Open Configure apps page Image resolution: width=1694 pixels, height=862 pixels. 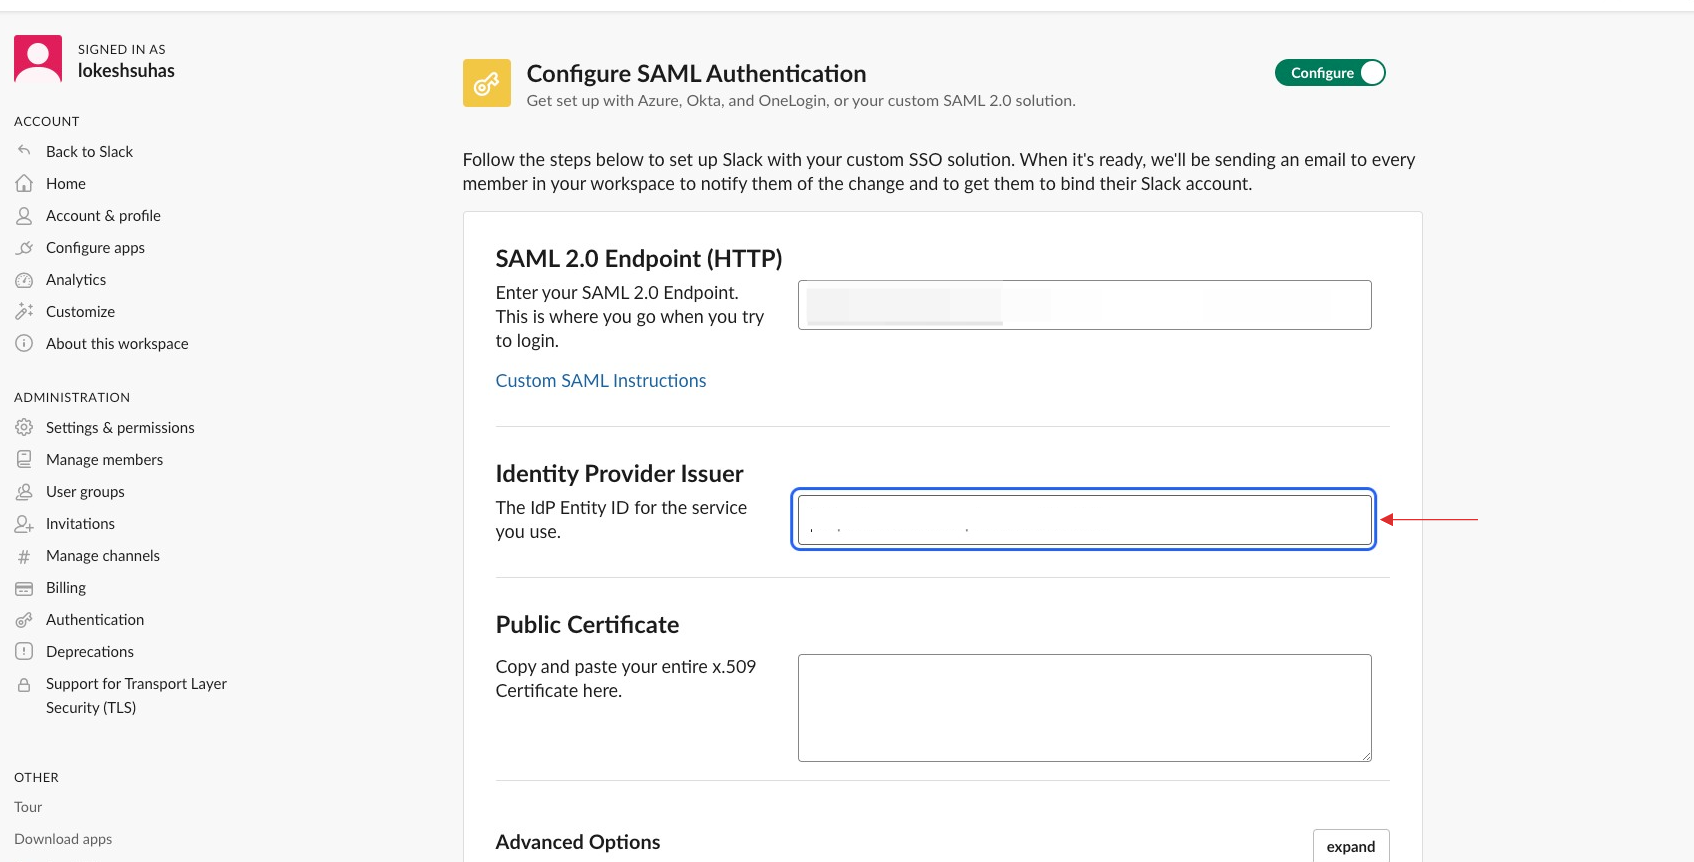[95, 247]
